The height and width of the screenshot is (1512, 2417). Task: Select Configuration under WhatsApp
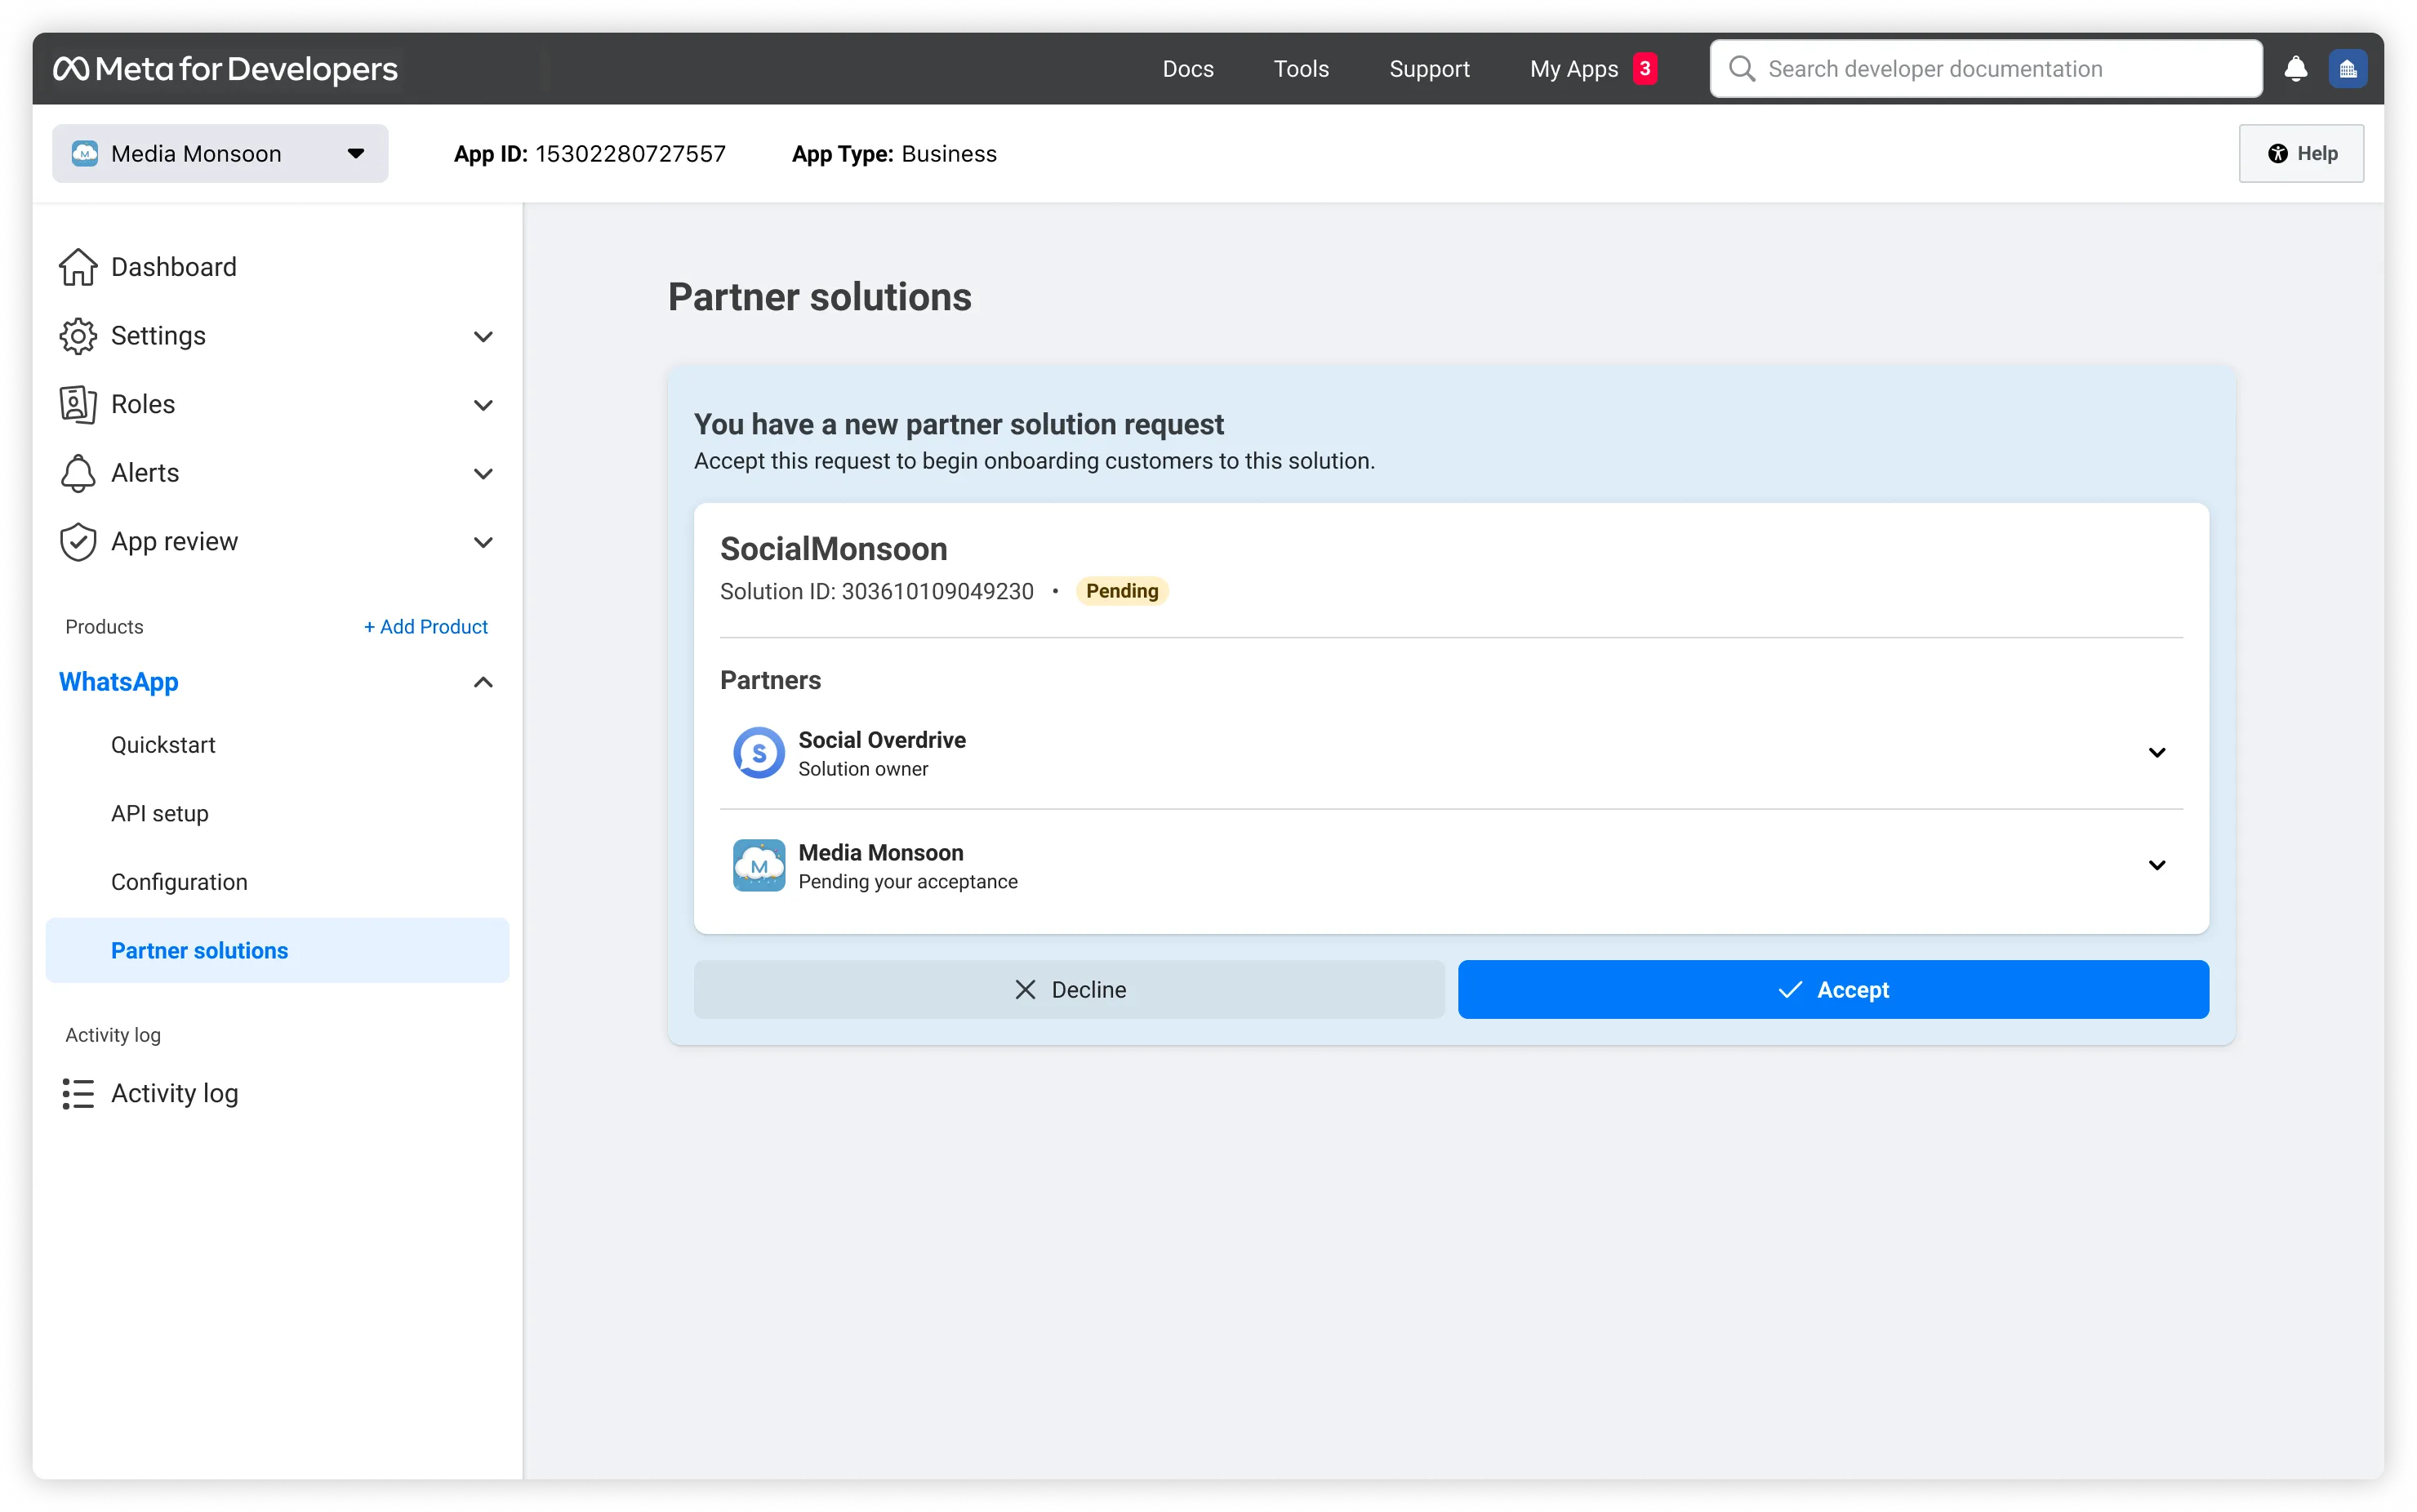179,882
